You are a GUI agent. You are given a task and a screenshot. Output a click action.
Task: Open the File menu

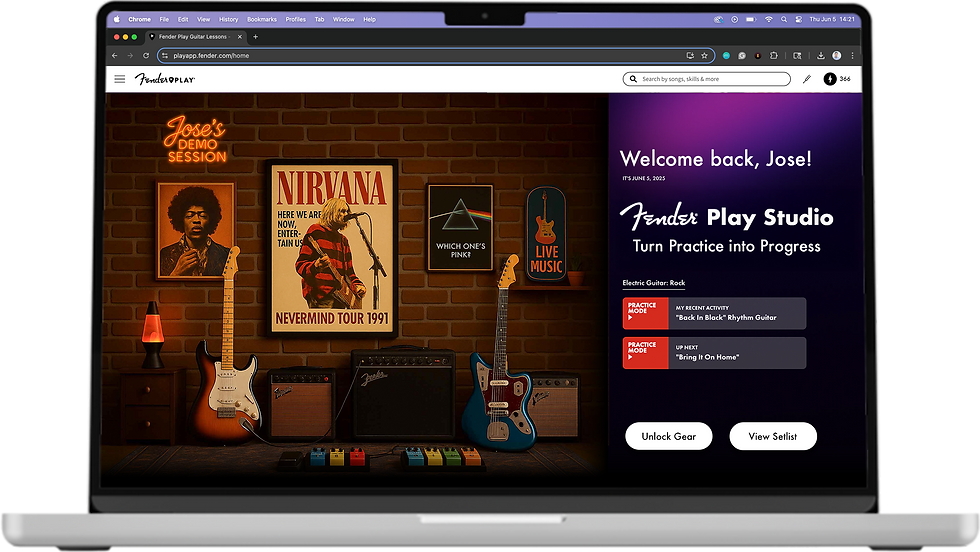pos(164,19)
